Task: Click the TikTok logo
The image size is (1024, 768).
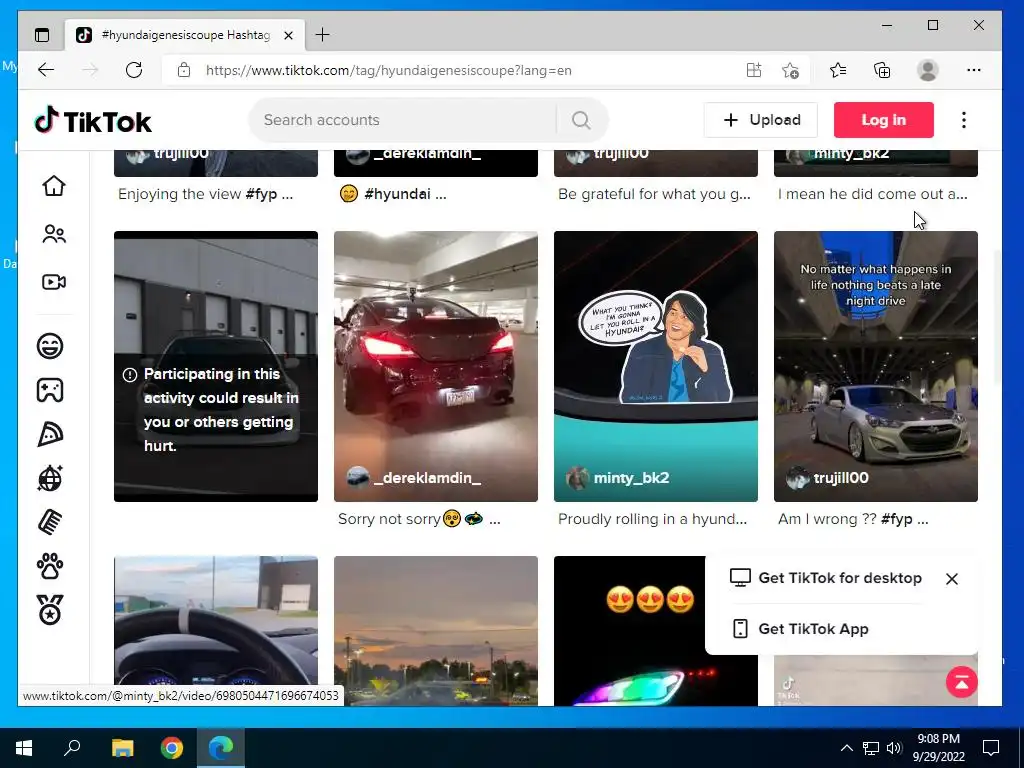Action: [x=93, y=121]
